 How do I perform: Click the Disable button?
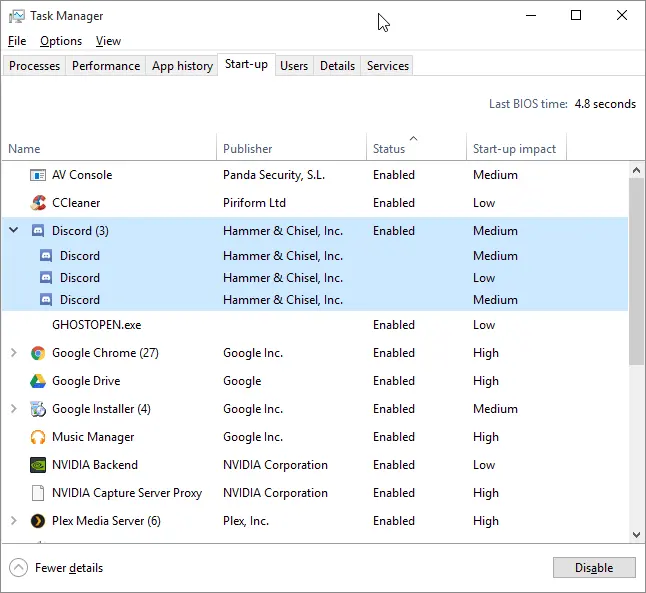(594, 568)
